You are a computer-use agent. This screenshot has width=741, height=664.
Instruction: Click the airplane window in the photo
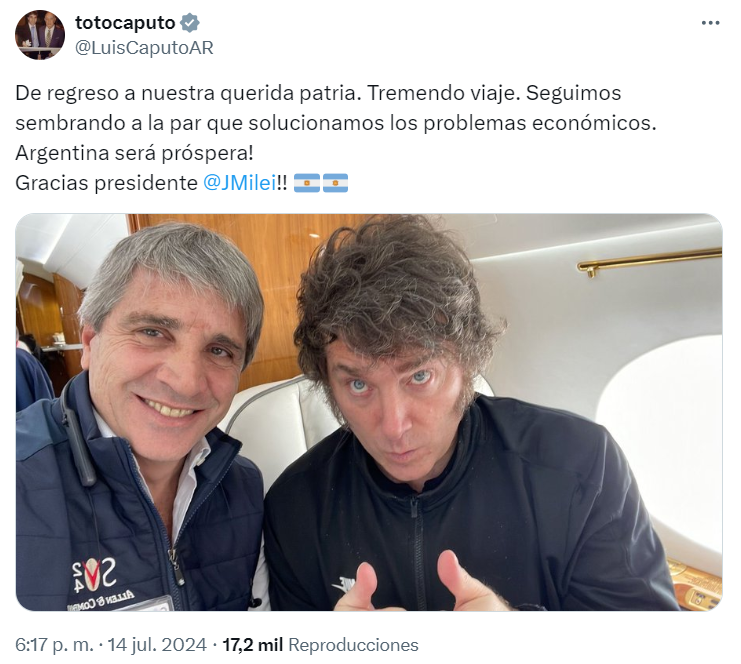point(659,423)
